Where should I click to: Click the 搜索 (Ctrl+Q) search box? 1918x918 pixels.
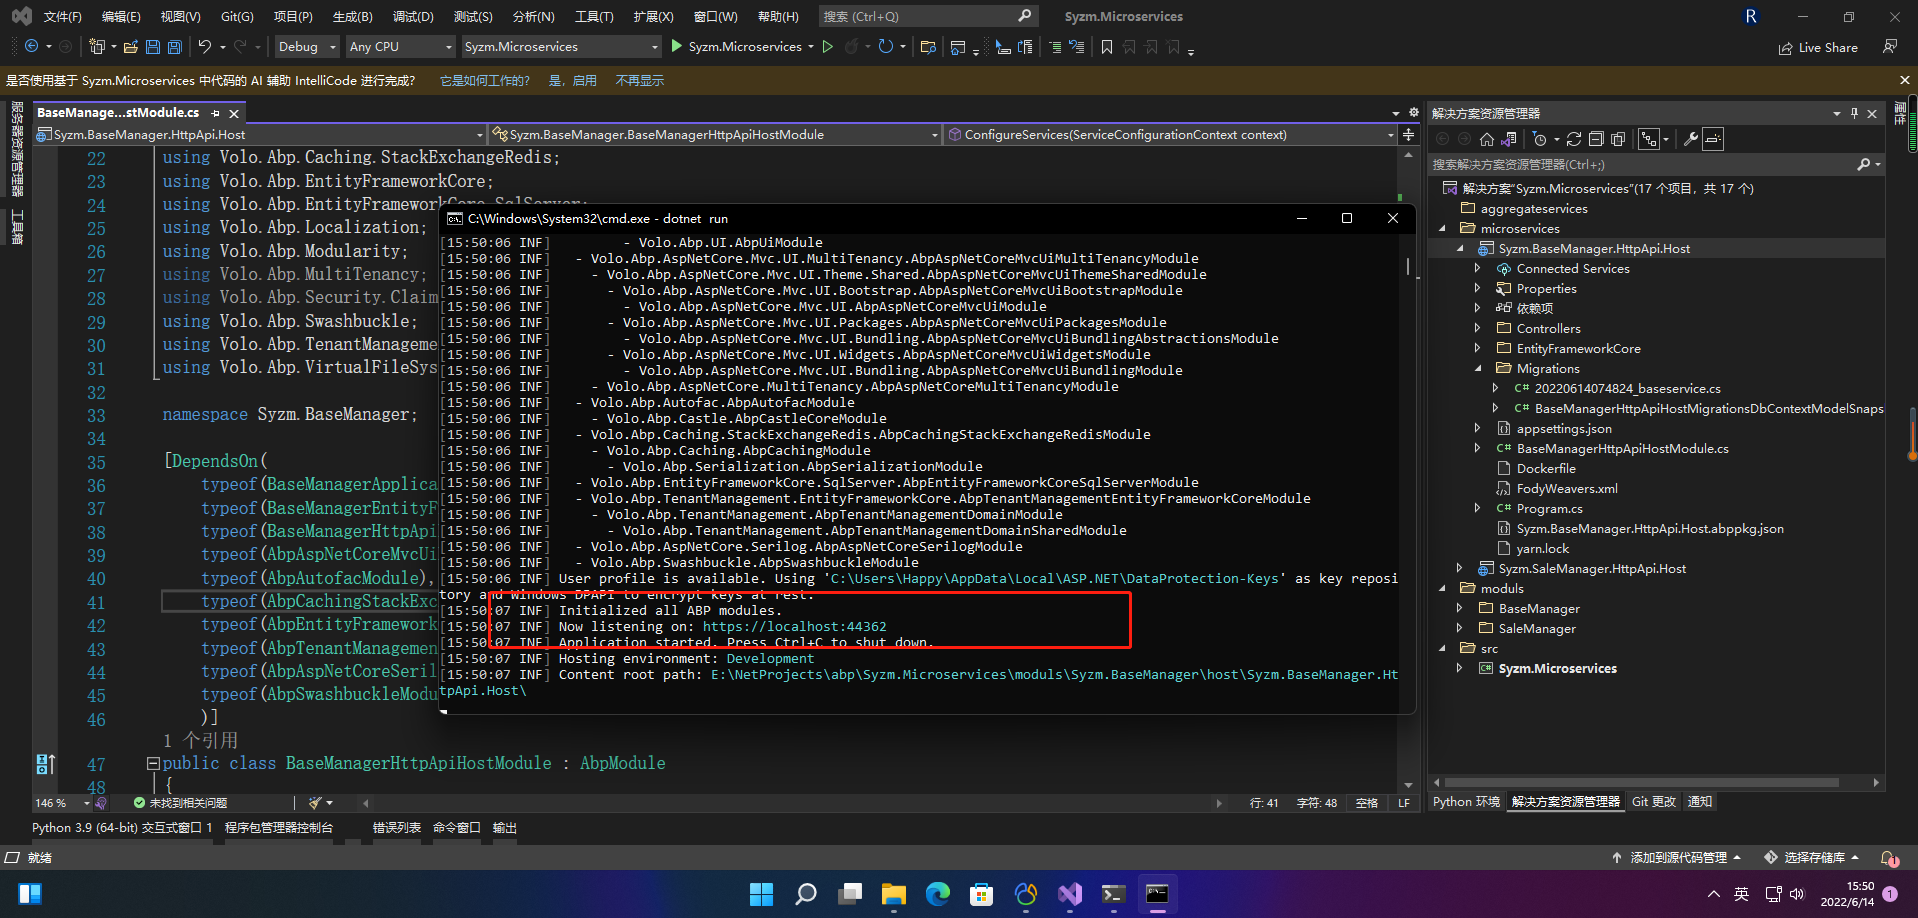pyautogui.click(x=927, y=16)
